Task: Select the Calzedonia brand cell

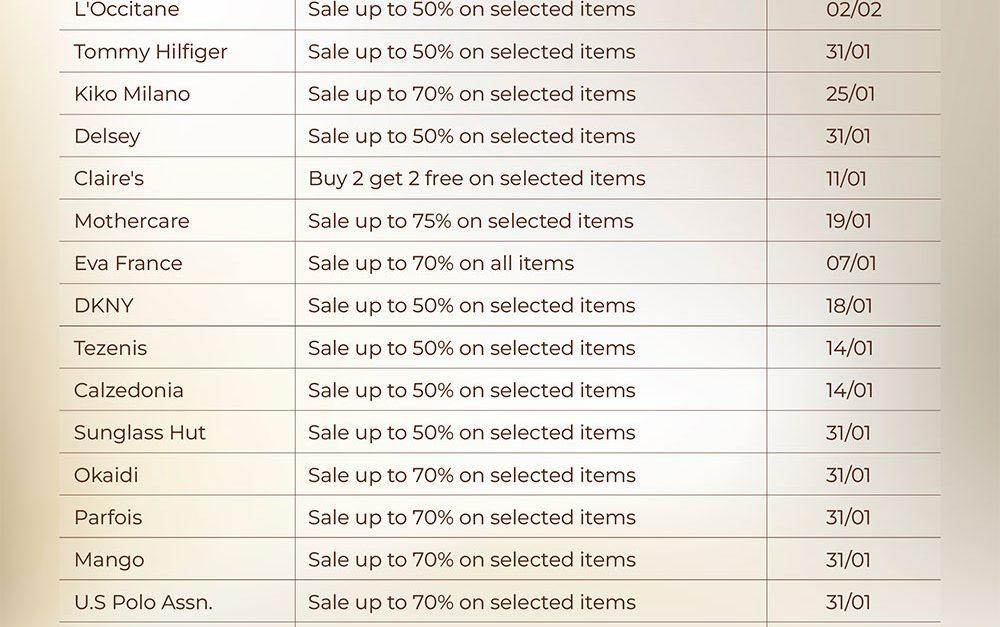Action: click(x=129, y=391)
